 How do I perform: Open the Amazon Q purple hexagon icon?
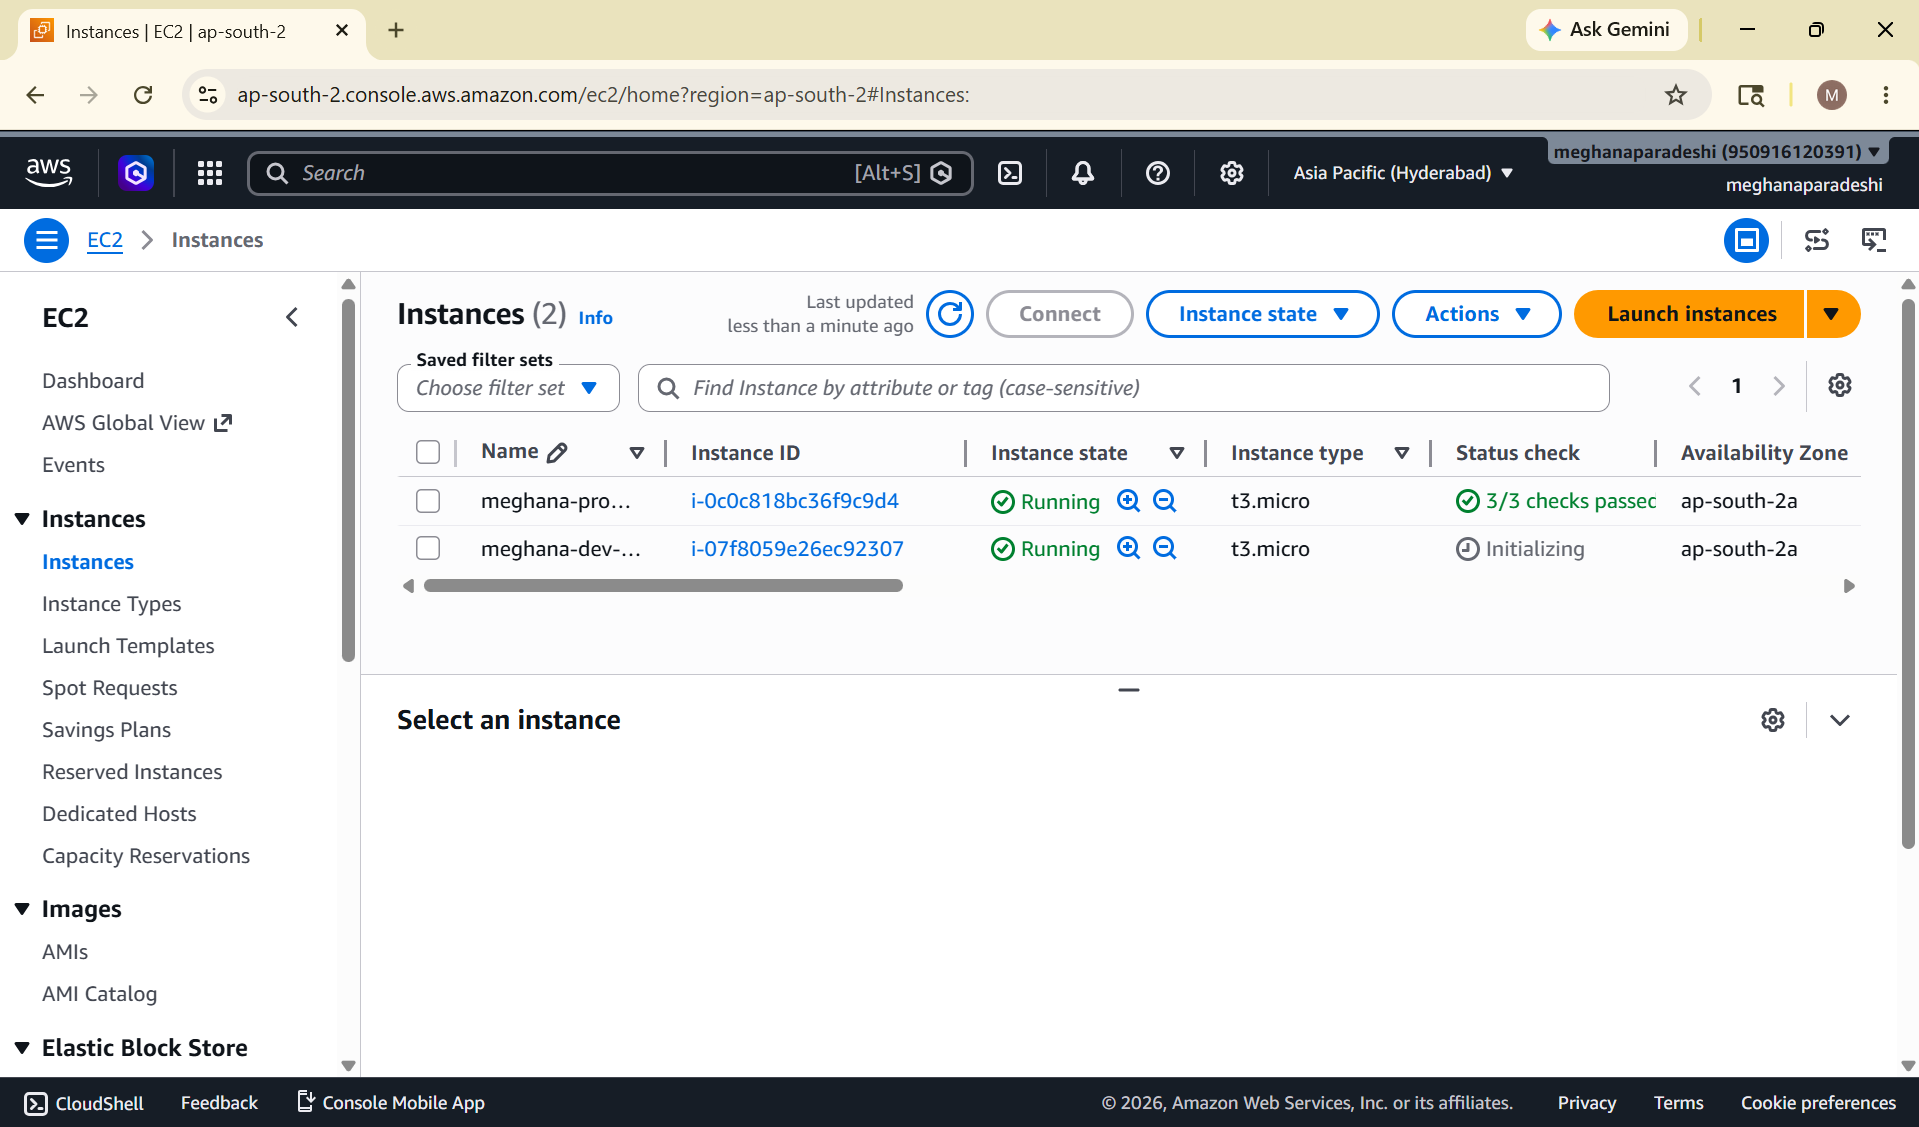pyautogui.click(x=136, y=173)
